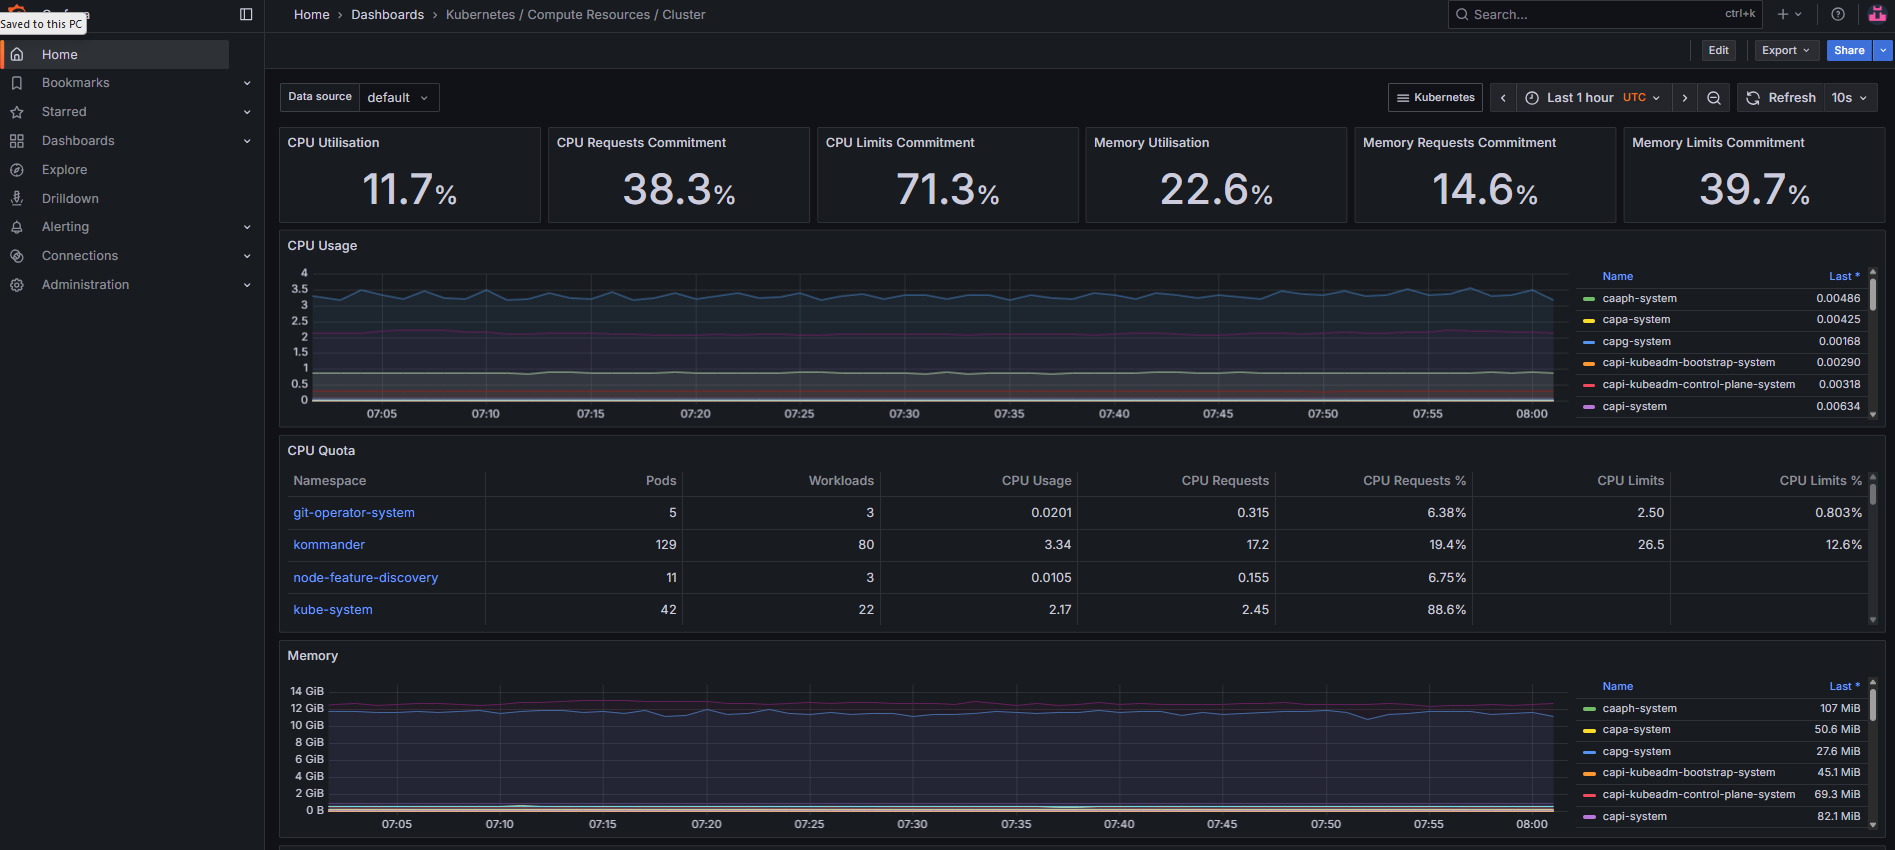Open the default data source dropdown
1895x850 pixels.
[398, 98]
